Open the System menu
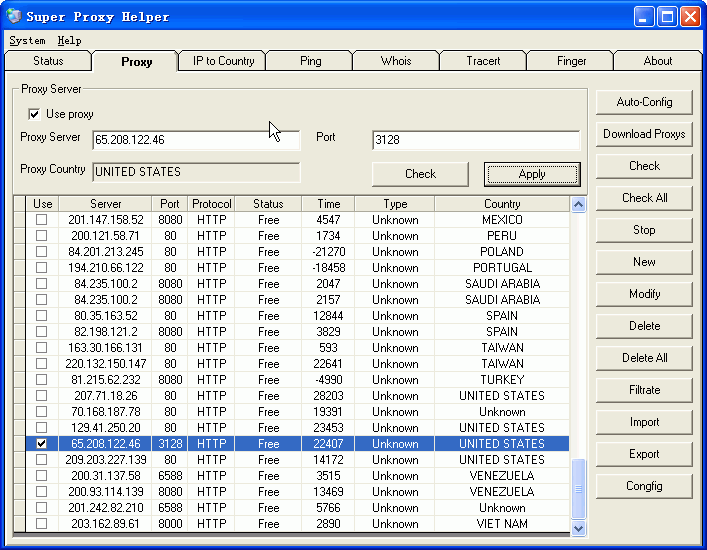Screen dimensions: 707x550 click(x=27, y=41)
